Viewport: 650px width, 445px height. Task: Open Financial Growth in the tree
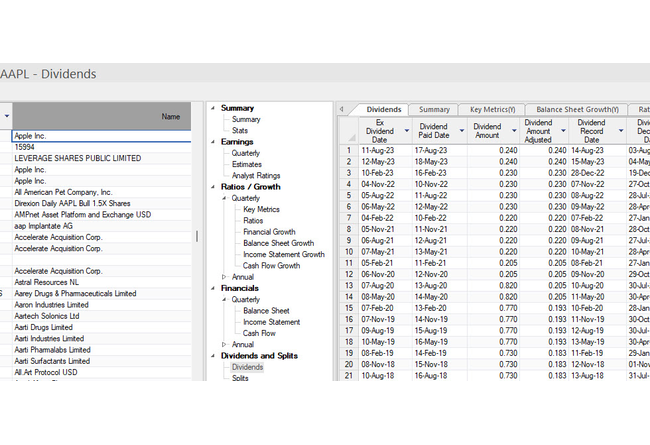tap(269, 232)
